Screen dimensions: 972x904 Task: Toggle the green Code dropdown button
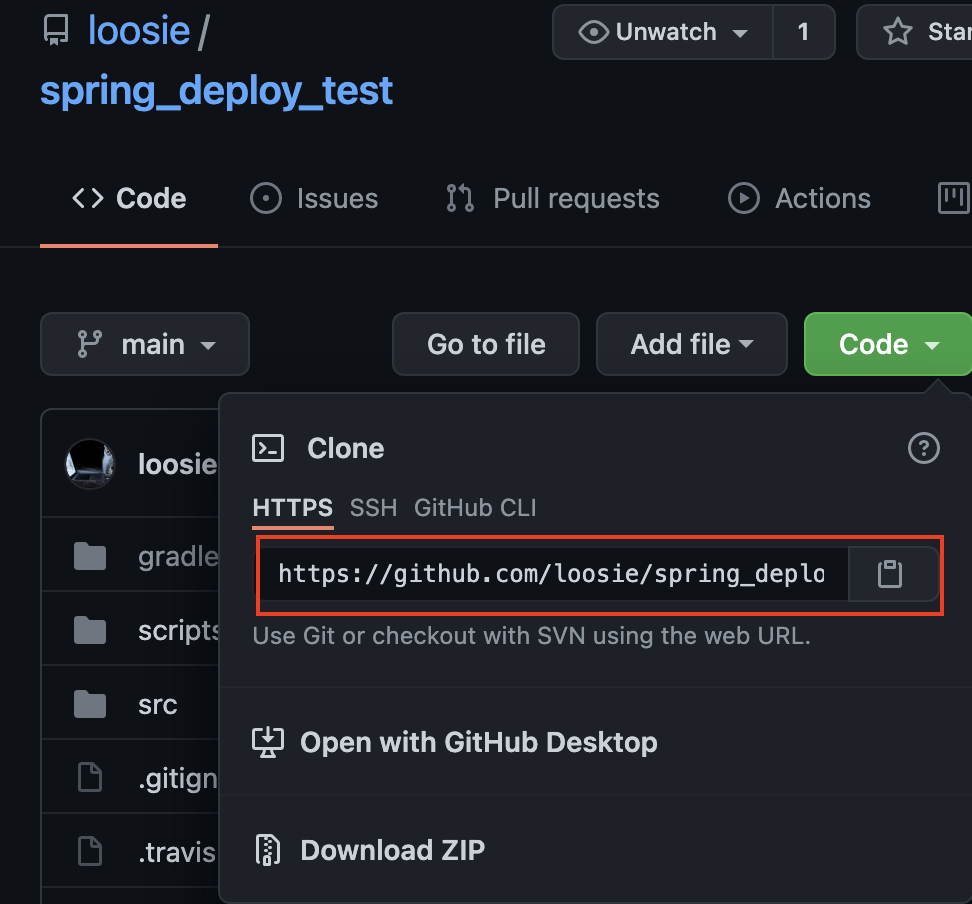(888, 344)
